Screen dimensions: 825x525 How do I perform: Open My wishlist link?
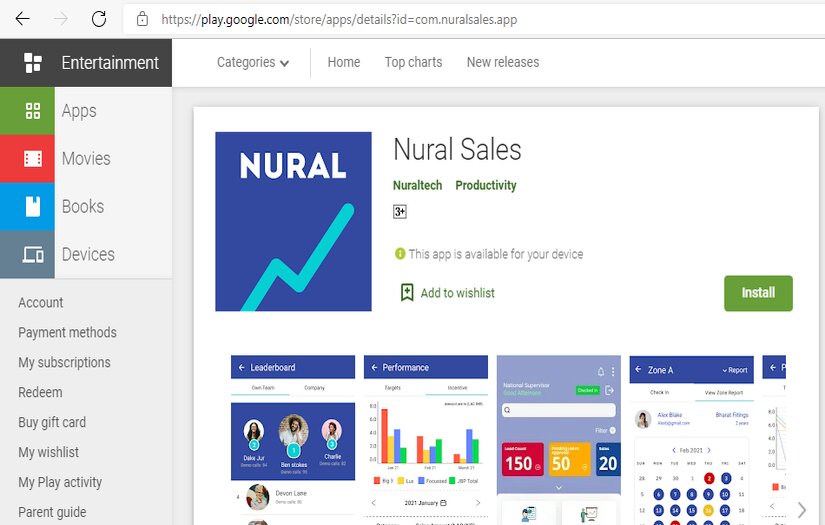pyautogui.click(x=48, y=452)
